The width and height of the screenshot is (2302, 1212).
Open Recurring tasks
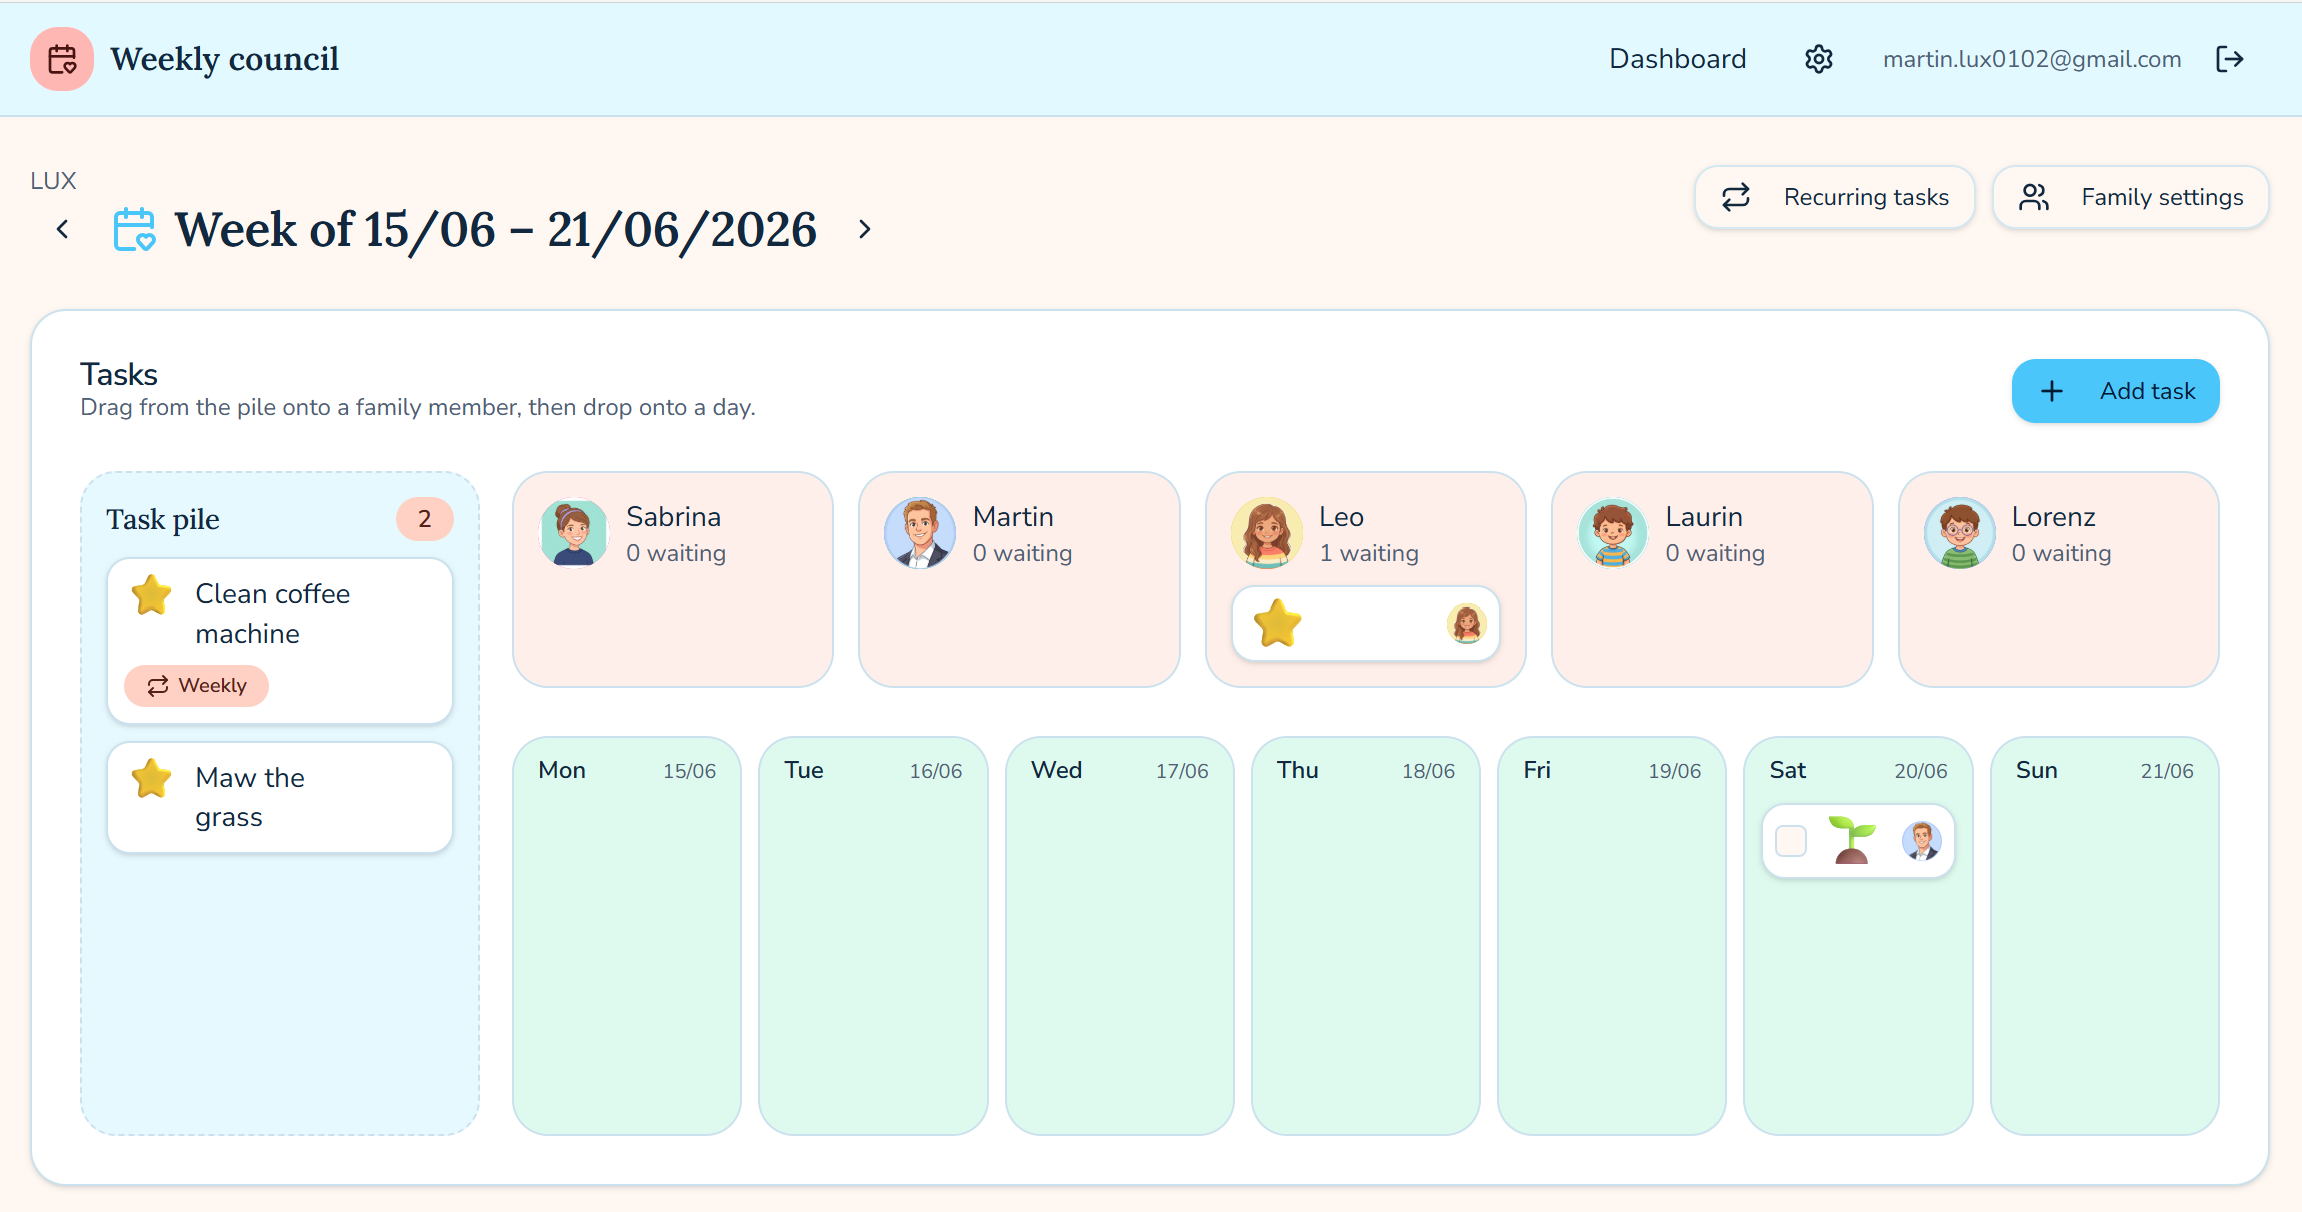point(1834,197)
